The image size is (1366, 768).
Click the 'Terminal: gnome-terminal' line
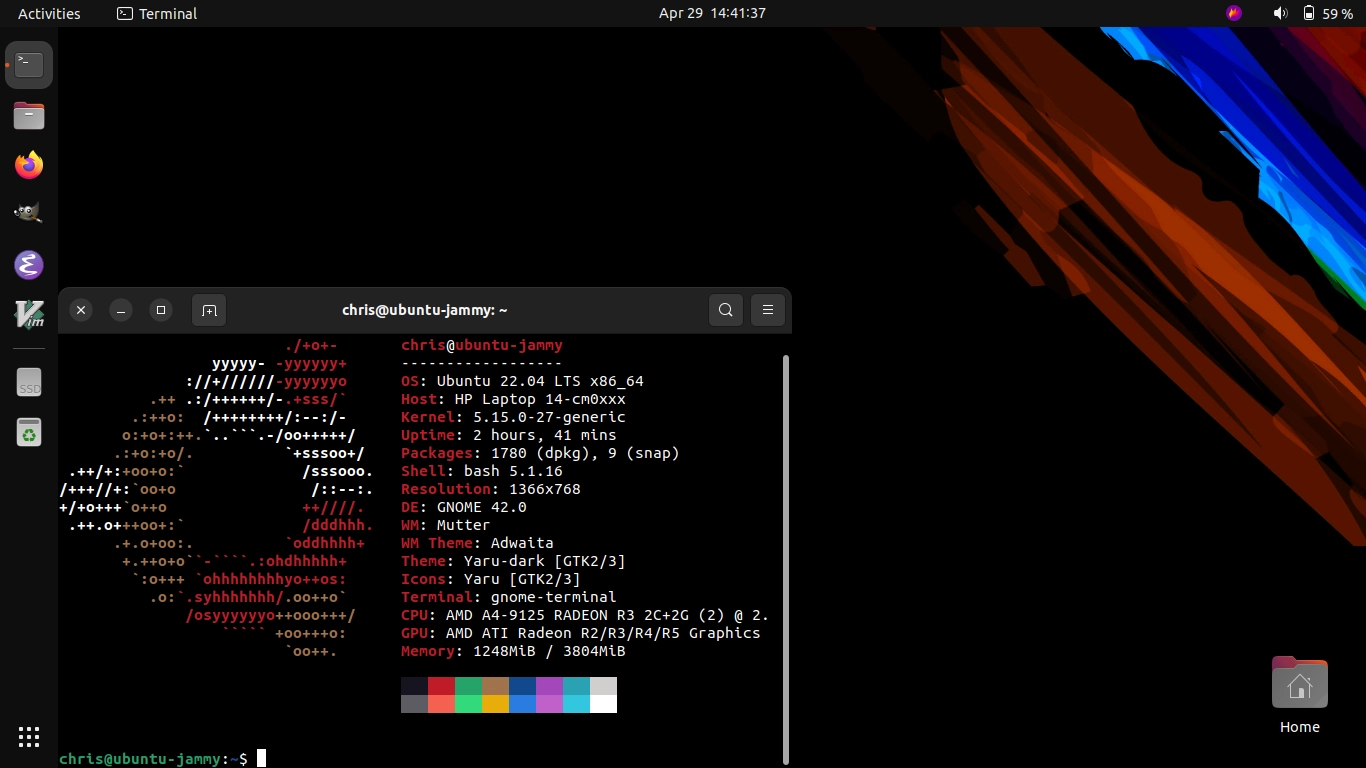tap(509, 597)
